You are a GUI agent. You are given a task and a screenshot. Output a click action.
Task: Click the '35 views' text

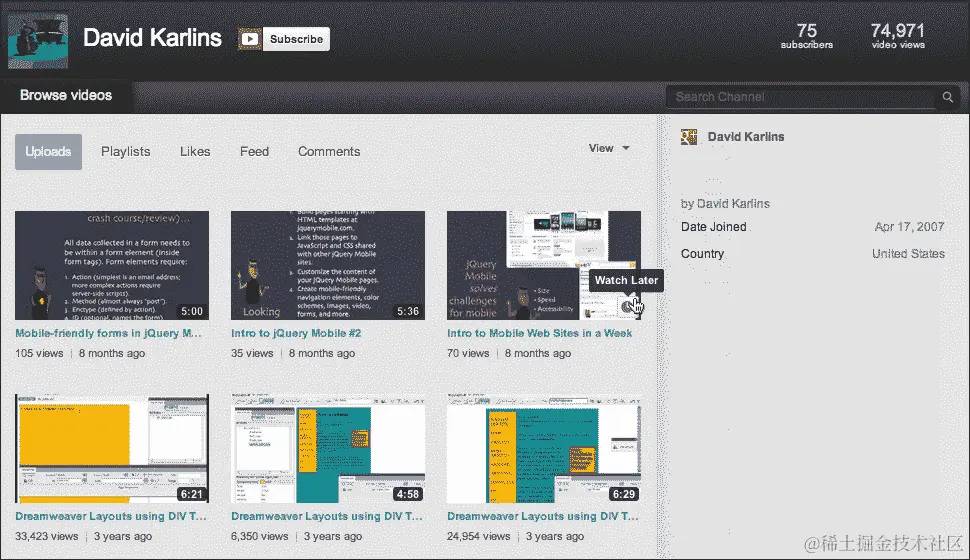coord(252,353)
